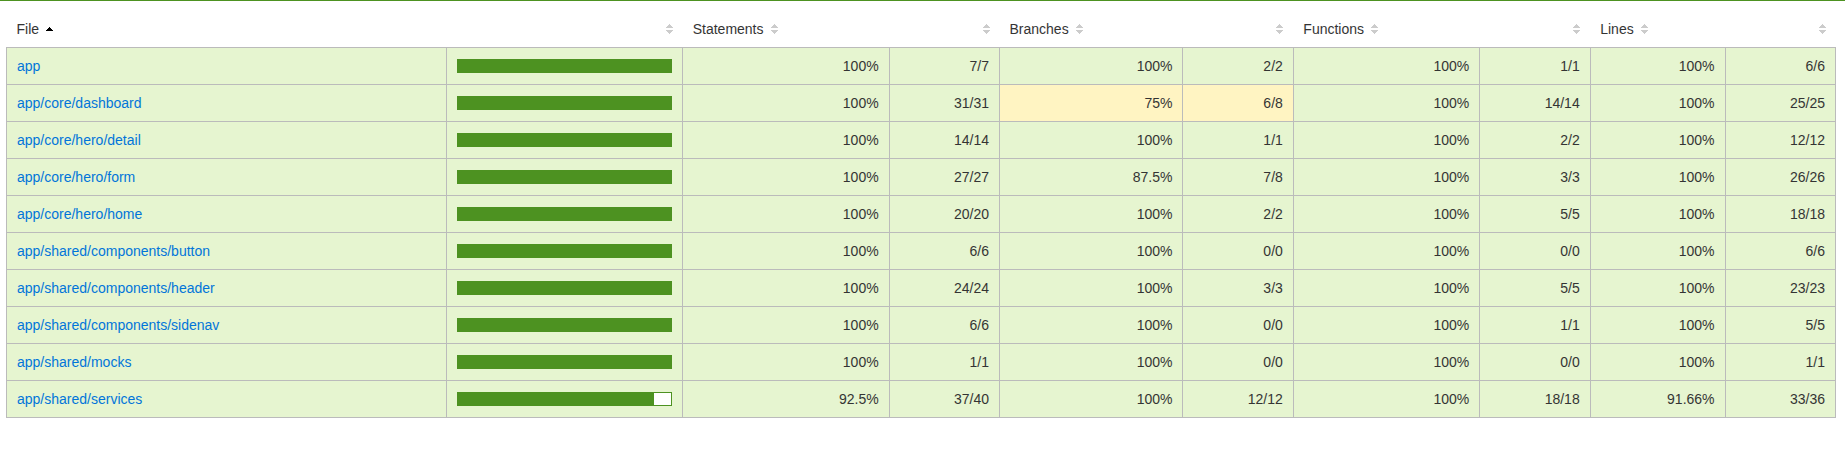Open app/shared/components/header link

point(116,288)
